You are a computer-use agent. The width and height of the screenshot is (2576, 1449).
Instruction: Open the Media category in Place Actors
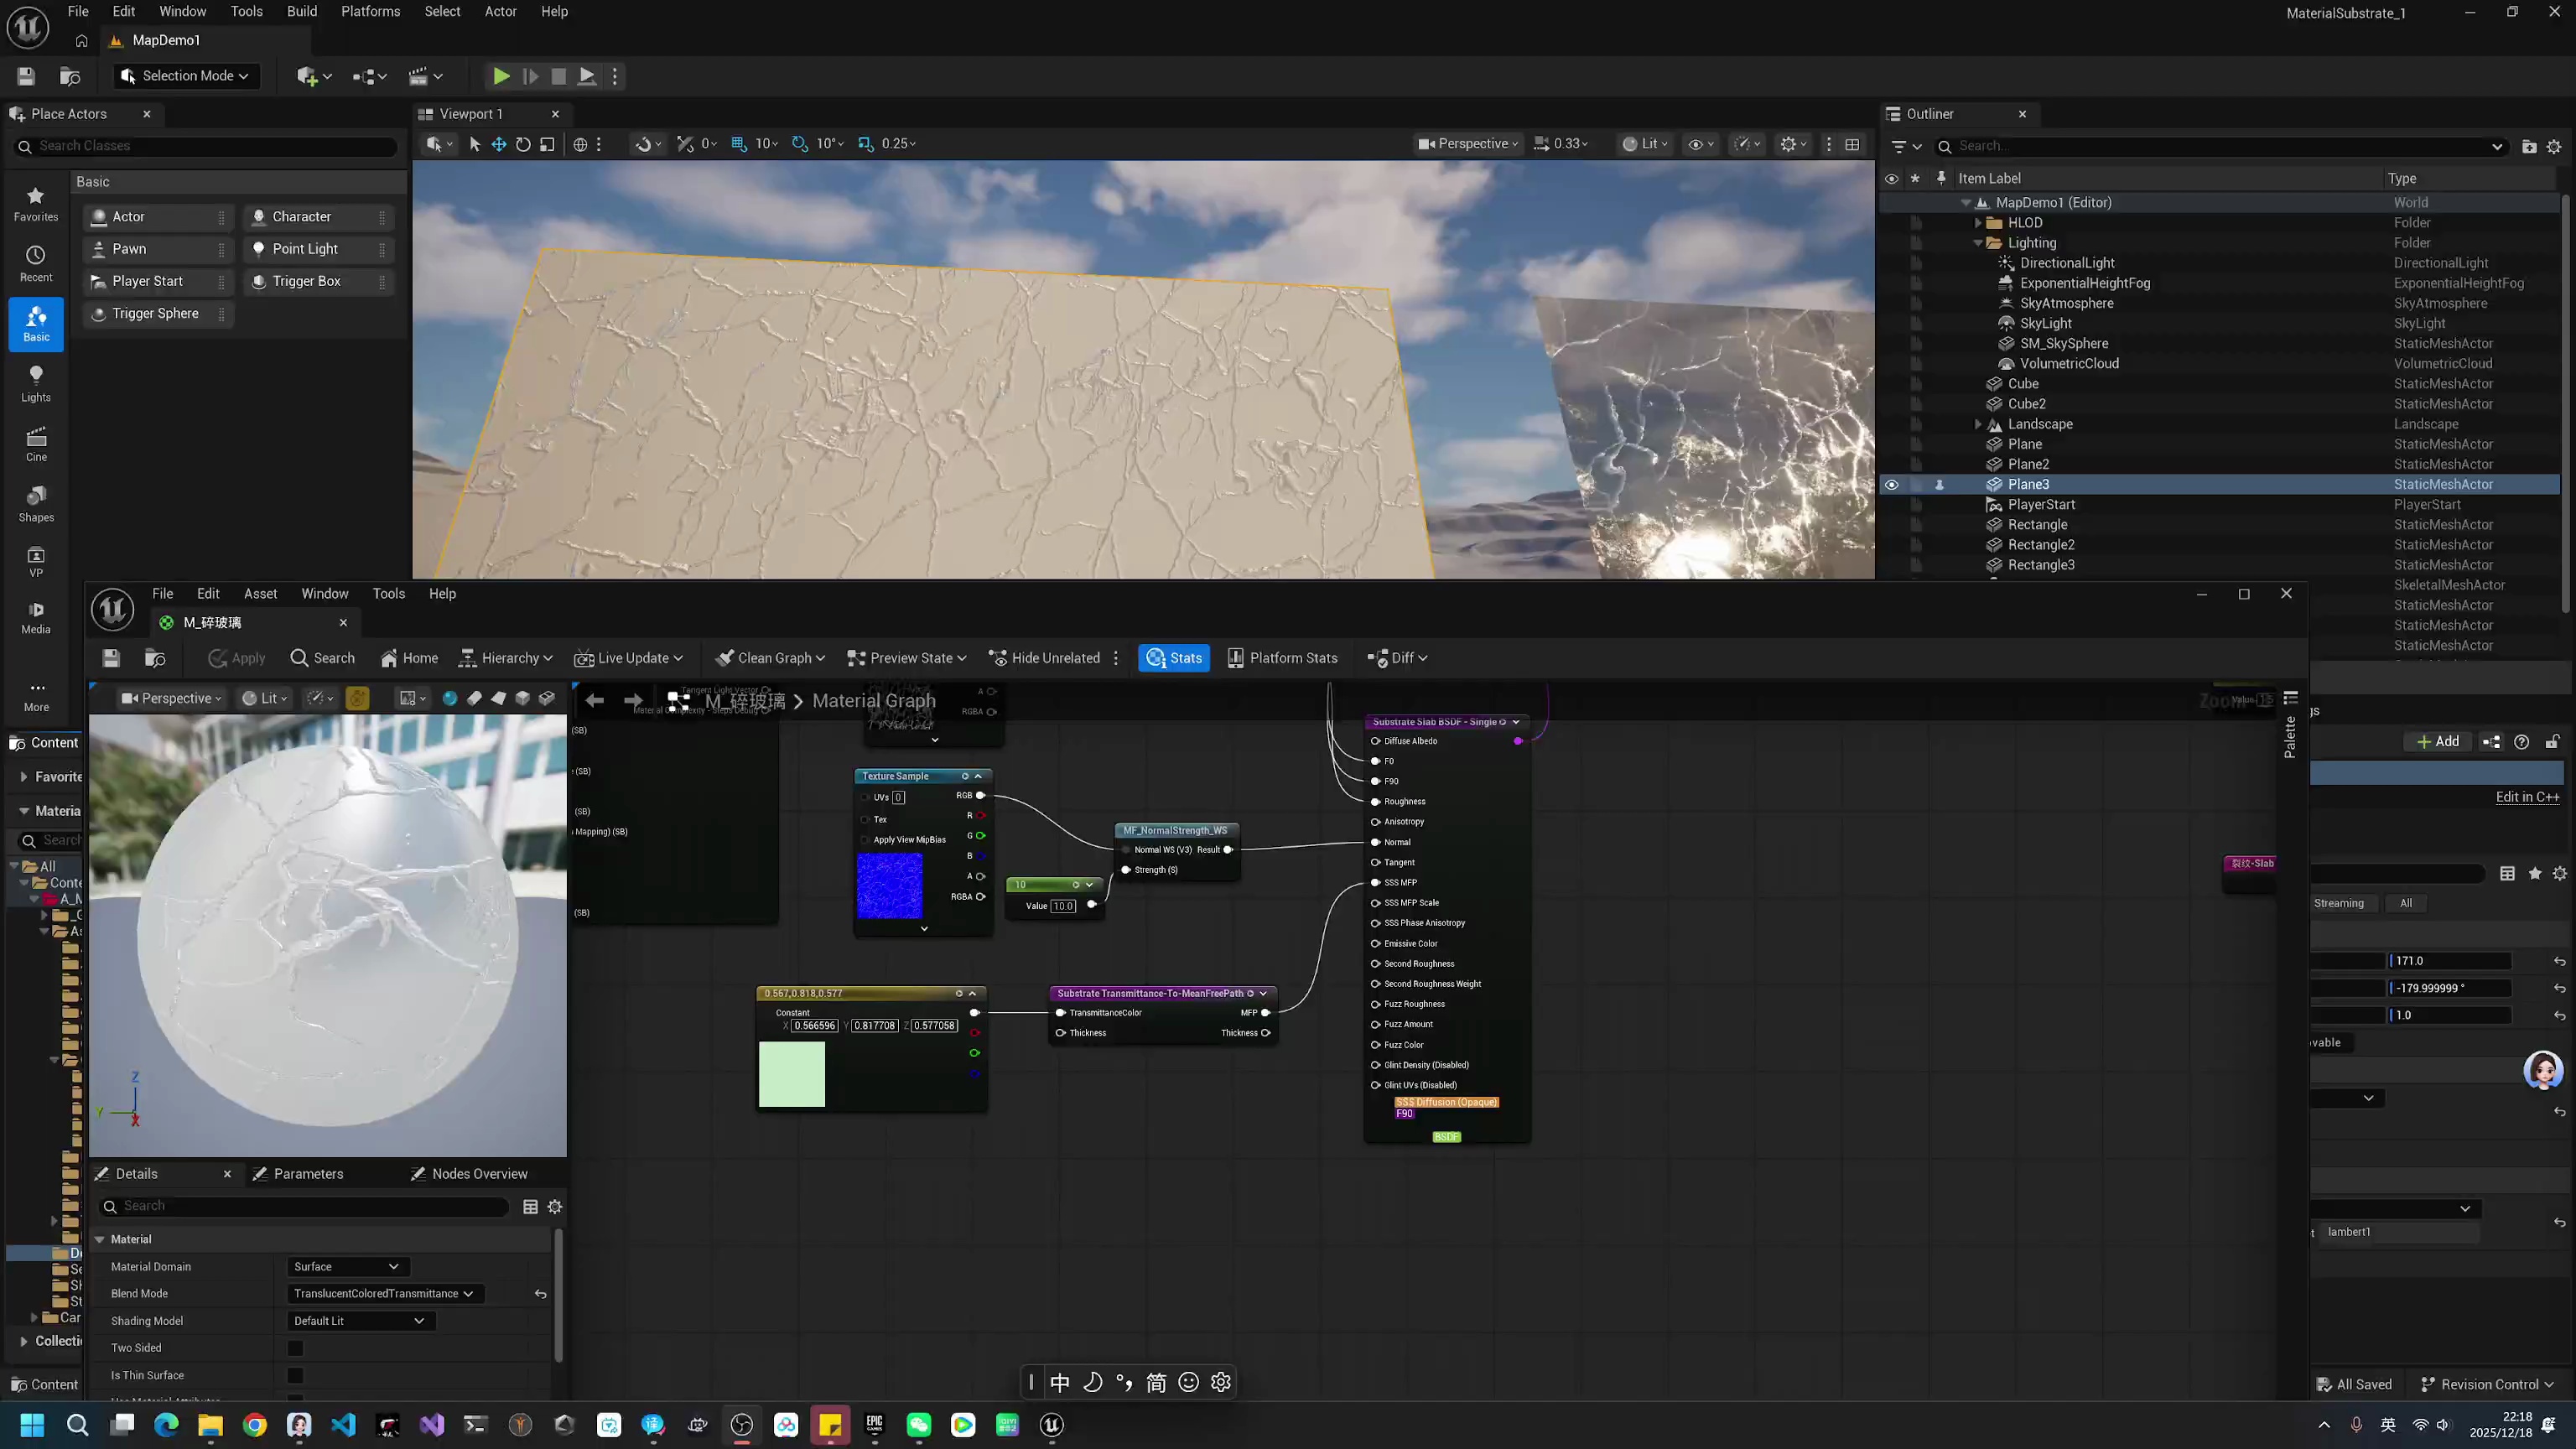[36, 618]
